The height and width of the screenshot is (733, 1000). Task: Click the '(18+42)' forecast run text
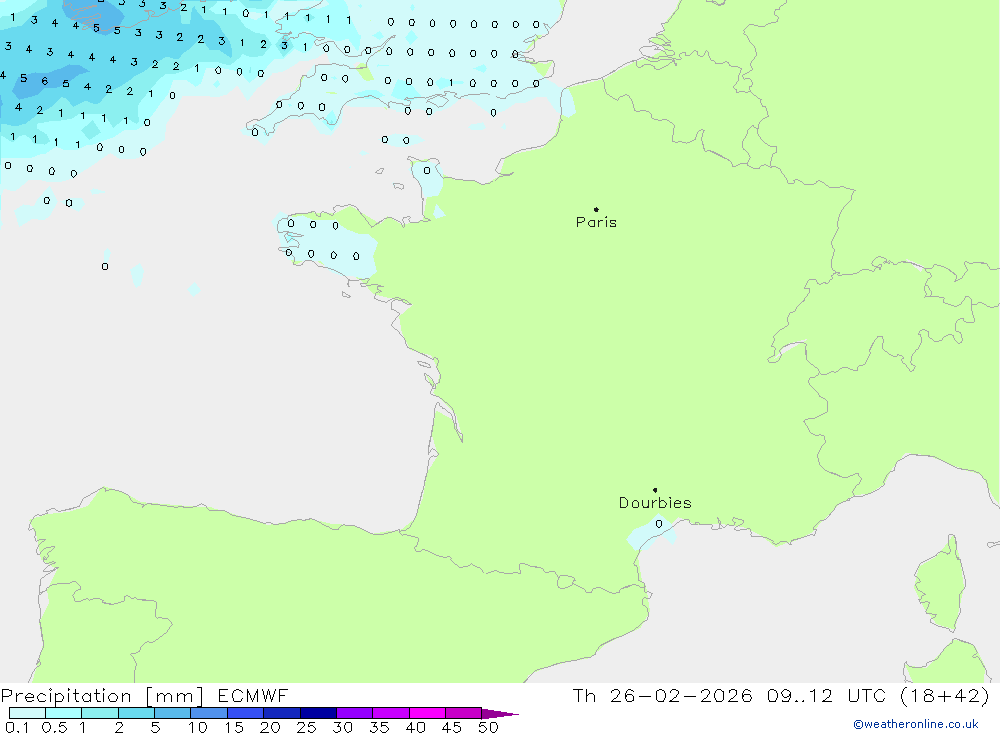tap(945, 695)
